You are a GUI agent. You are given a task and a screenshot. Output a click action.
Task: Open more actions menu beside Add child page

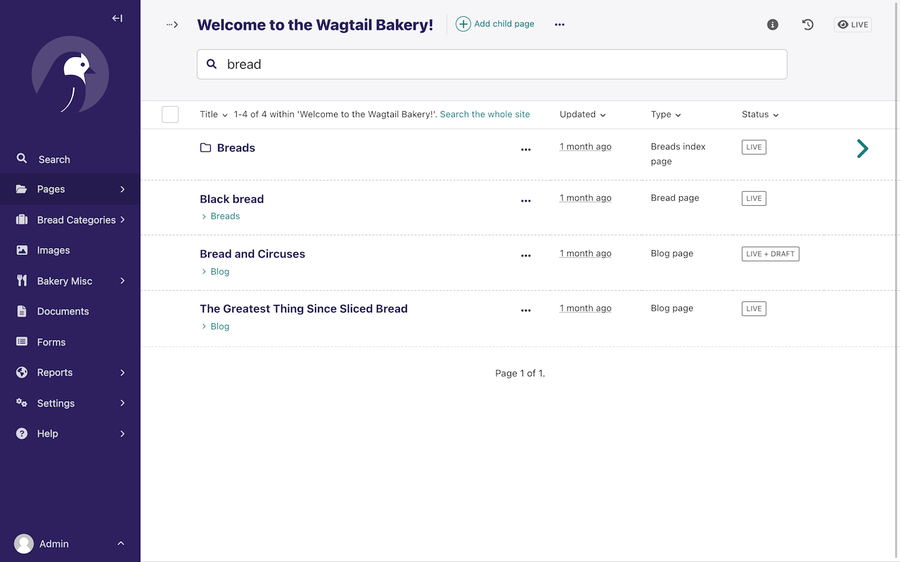(x=559, y=25)
